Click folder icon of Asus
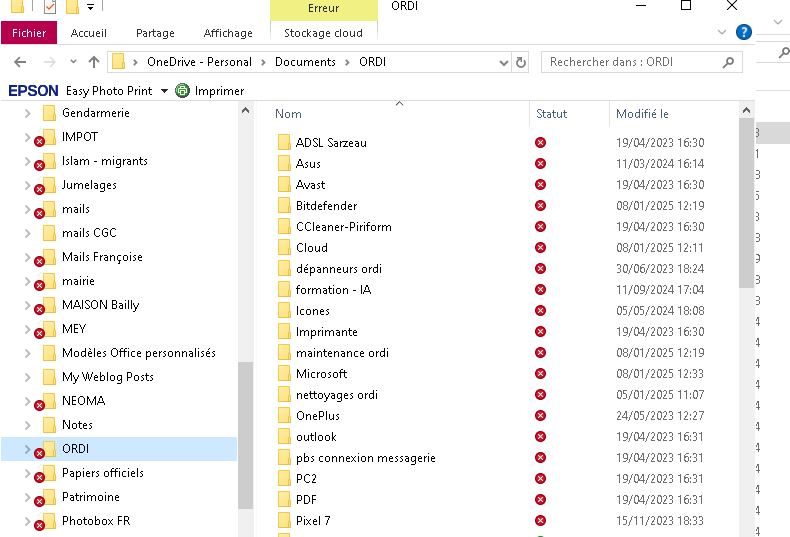The height and width of the screenshot is (537, 790). (284, 164)
